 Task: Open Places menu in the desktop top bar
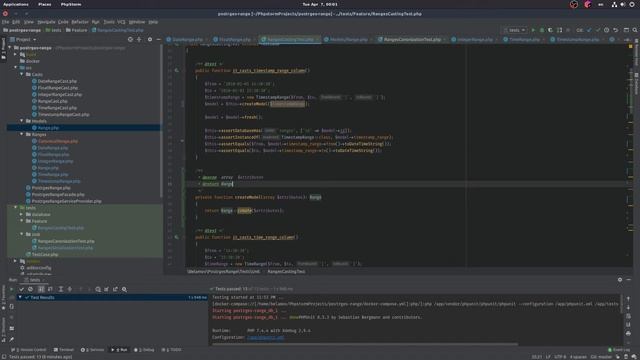click(45, 4)
